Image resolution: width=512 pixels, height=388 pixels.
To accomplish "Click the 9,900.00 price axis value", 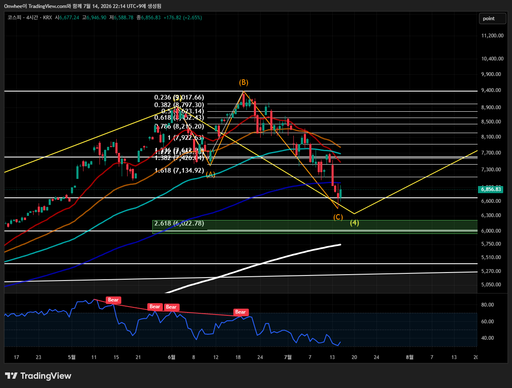I will click(491, 74).
